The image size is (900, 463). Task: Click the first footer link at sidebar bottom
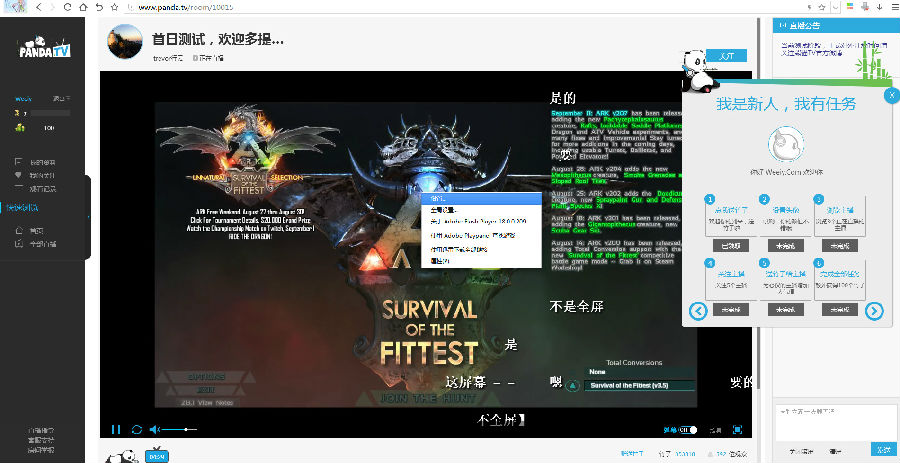(x=42, y=430)
